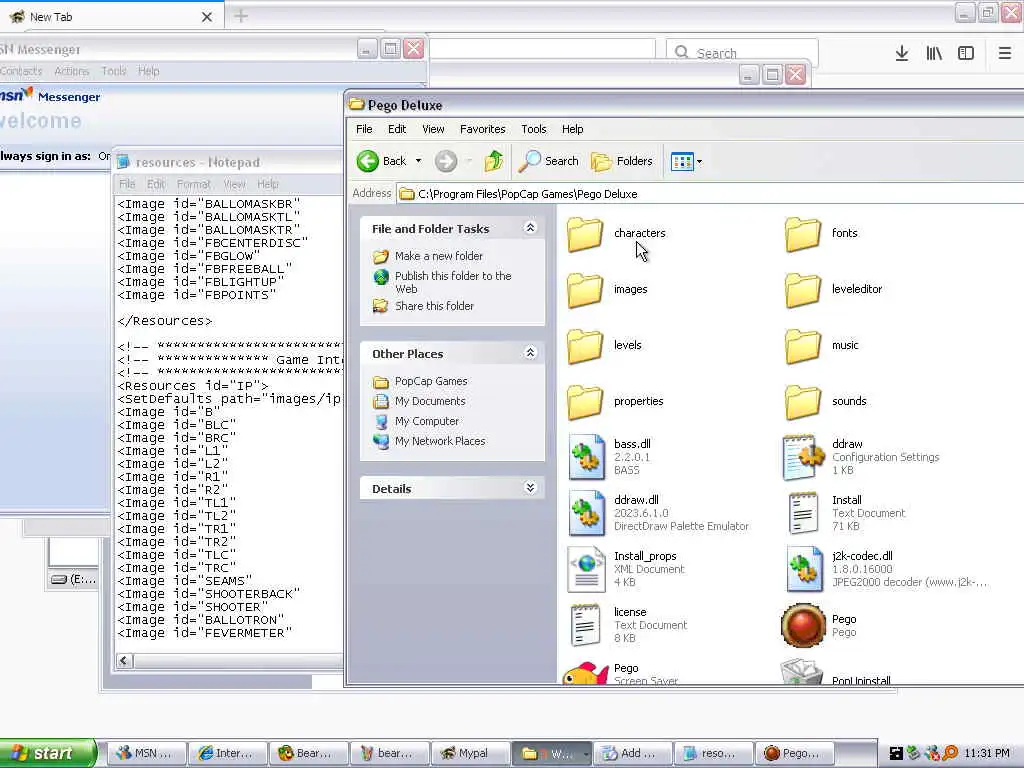Close the New Tab browser tab
Screen dimensions: 1024x768
click(206, 17)
